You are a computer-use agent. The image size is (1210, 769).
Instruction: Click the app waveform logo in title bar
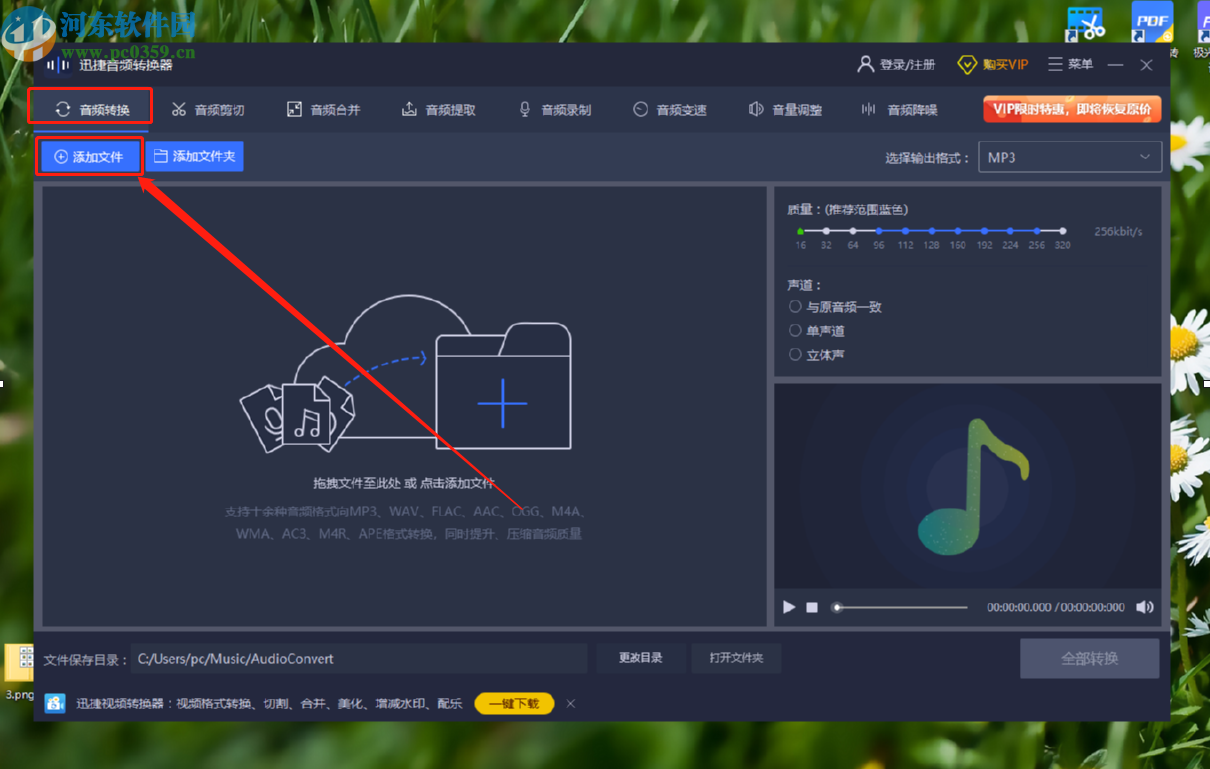pos(58,65)
